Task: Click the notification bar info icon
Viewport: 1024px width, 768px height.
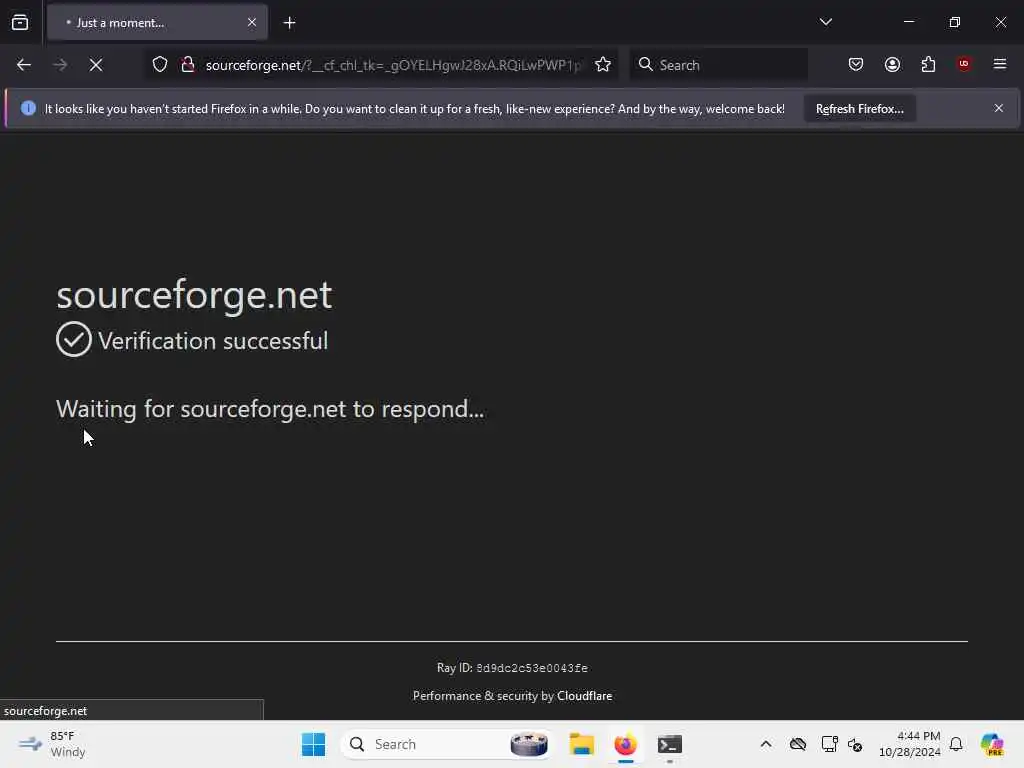Action: point(28,108)
